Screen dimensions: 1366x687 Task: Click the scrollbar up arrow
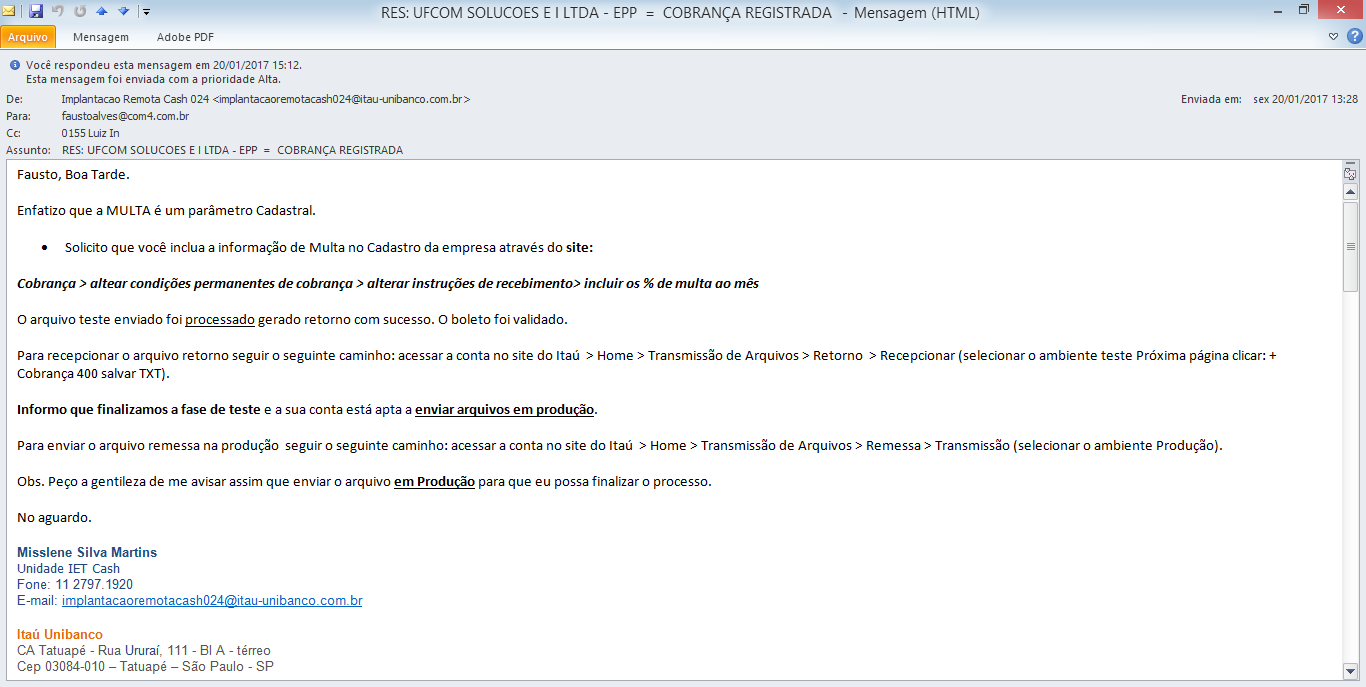[1350, 191]
